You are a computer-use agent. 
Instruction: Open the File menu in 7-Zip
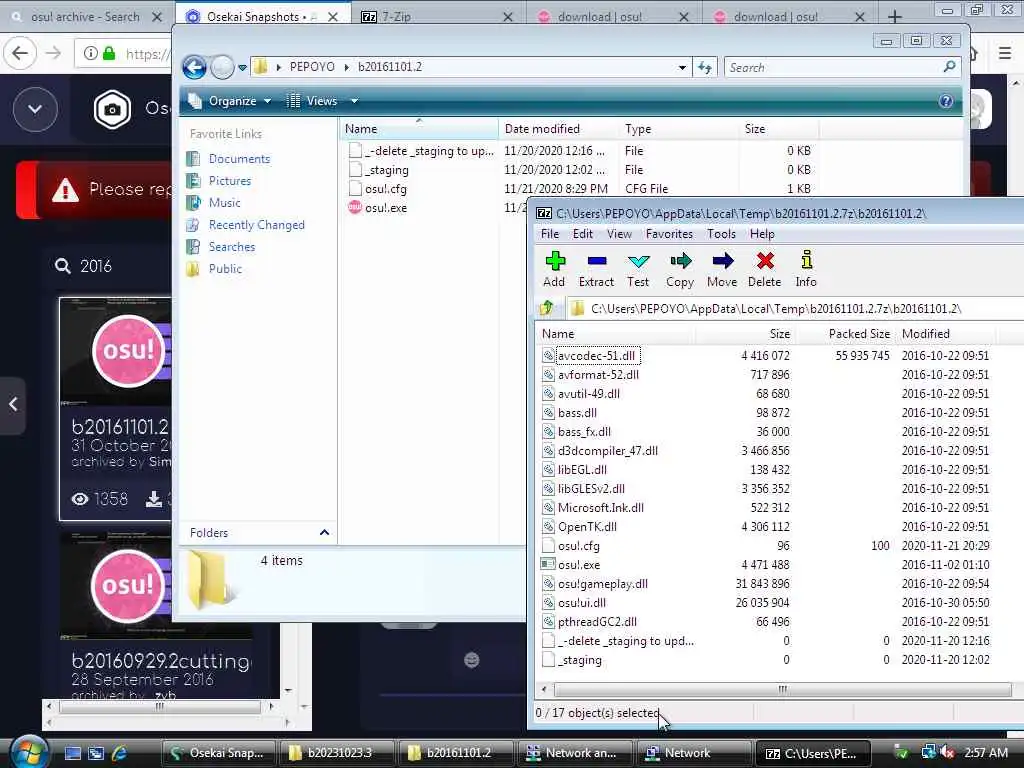coord(550,234)
